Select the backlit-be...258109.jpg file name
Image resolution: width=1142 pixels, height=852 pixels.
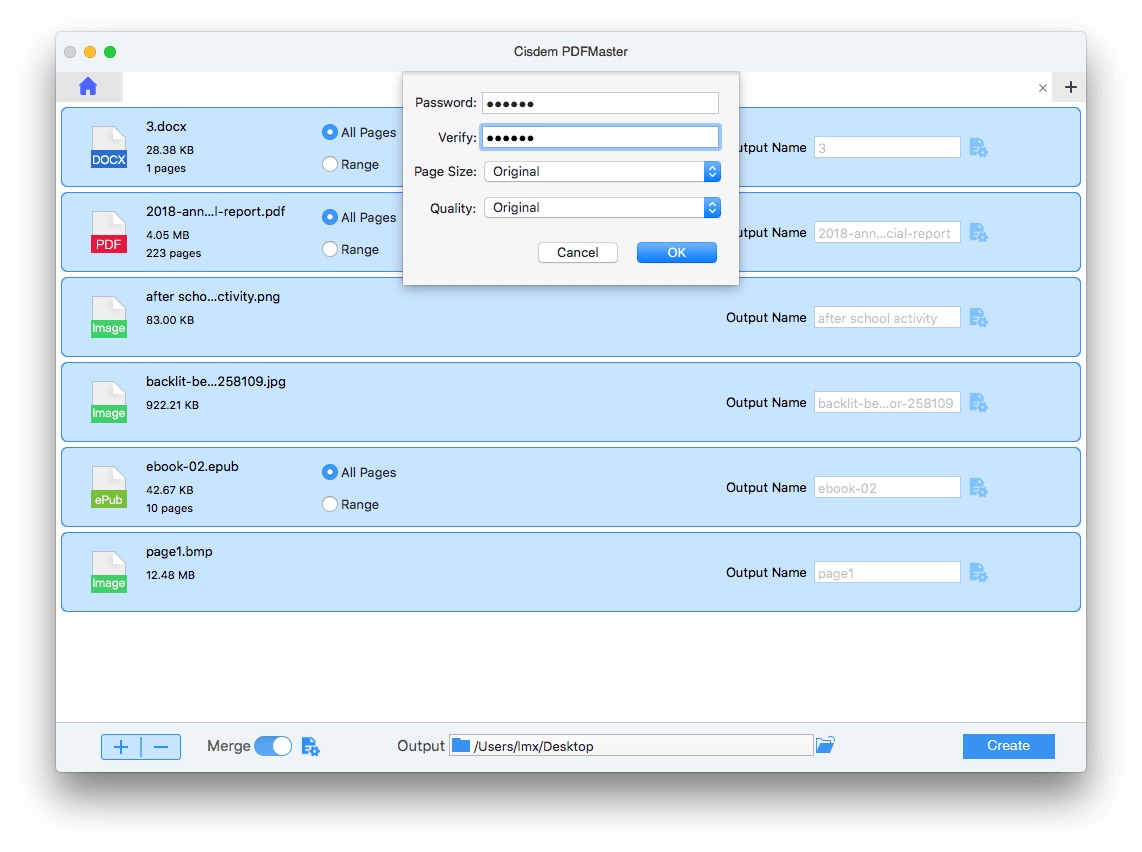tap(216, 382)
